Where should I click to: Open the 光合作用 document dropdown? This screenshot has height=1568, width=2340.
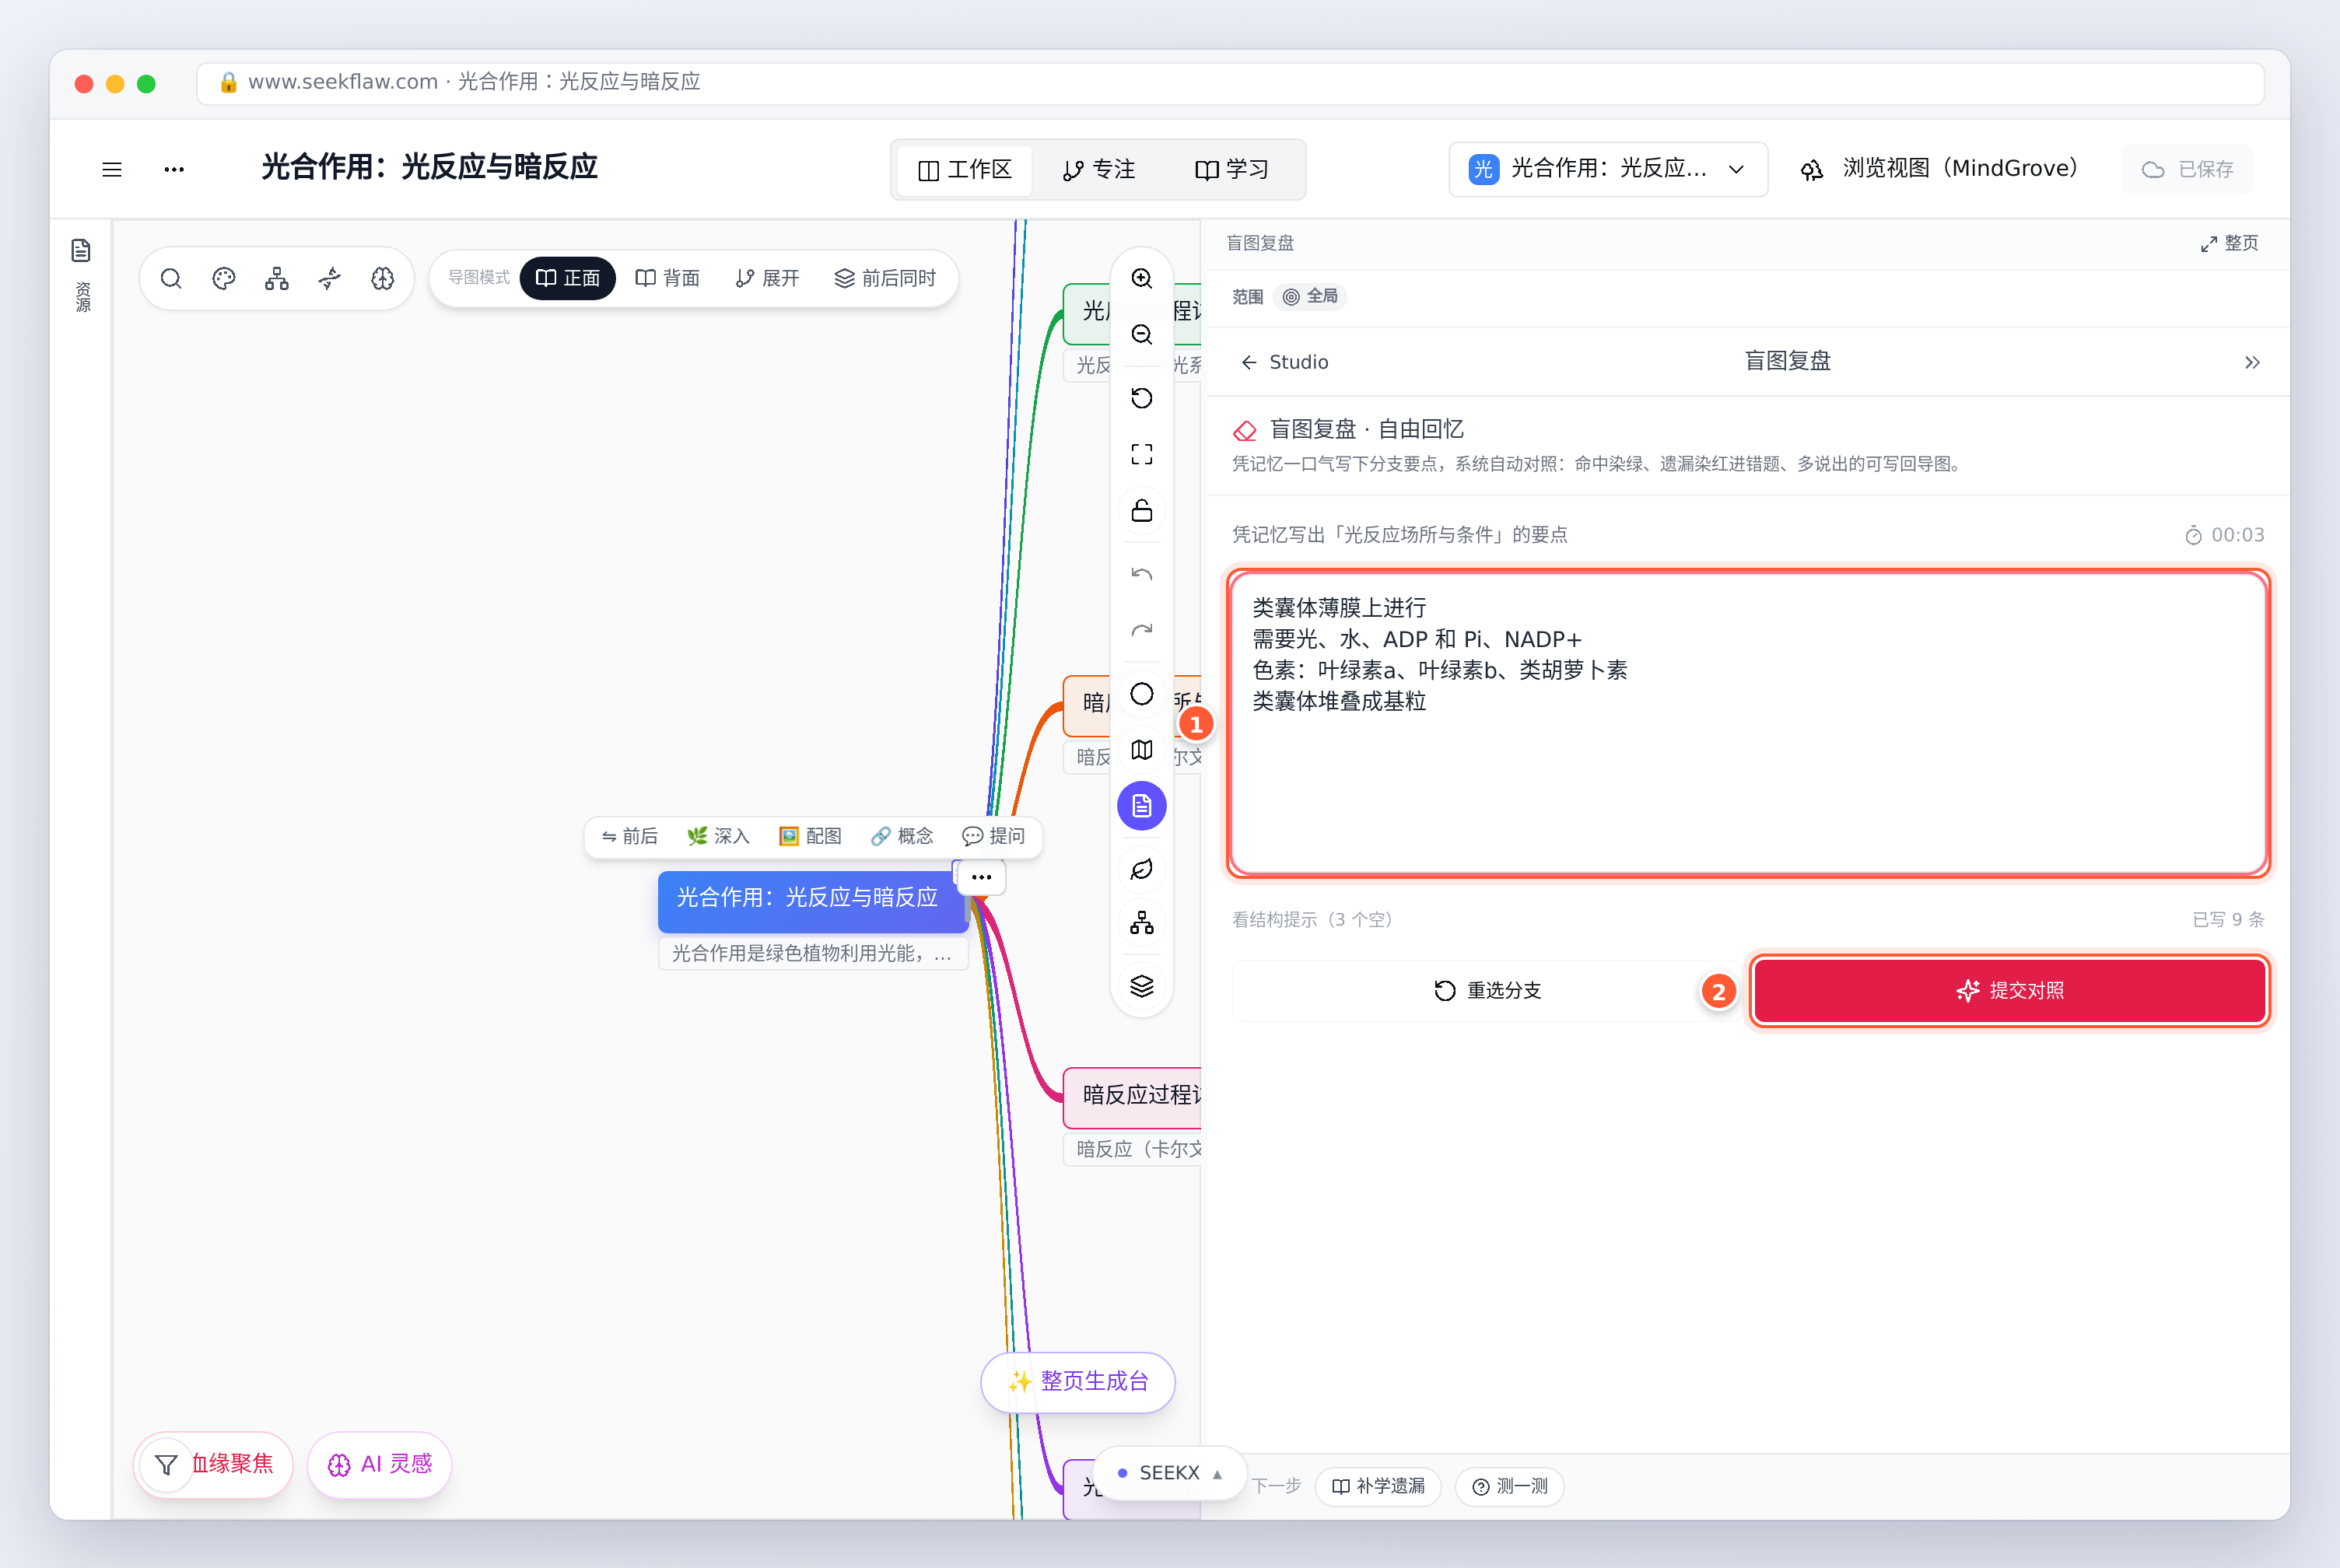click(x=1608, y=170)
